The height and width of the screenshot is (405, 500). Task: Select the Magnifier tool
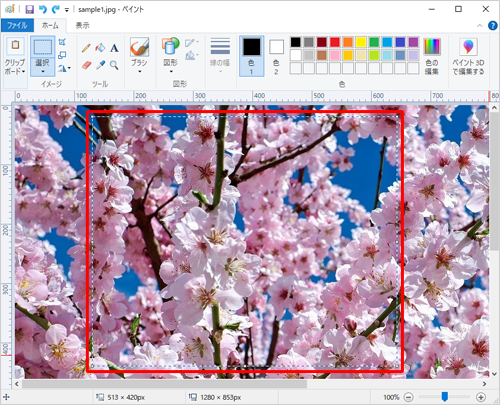(x=114, y=65)
